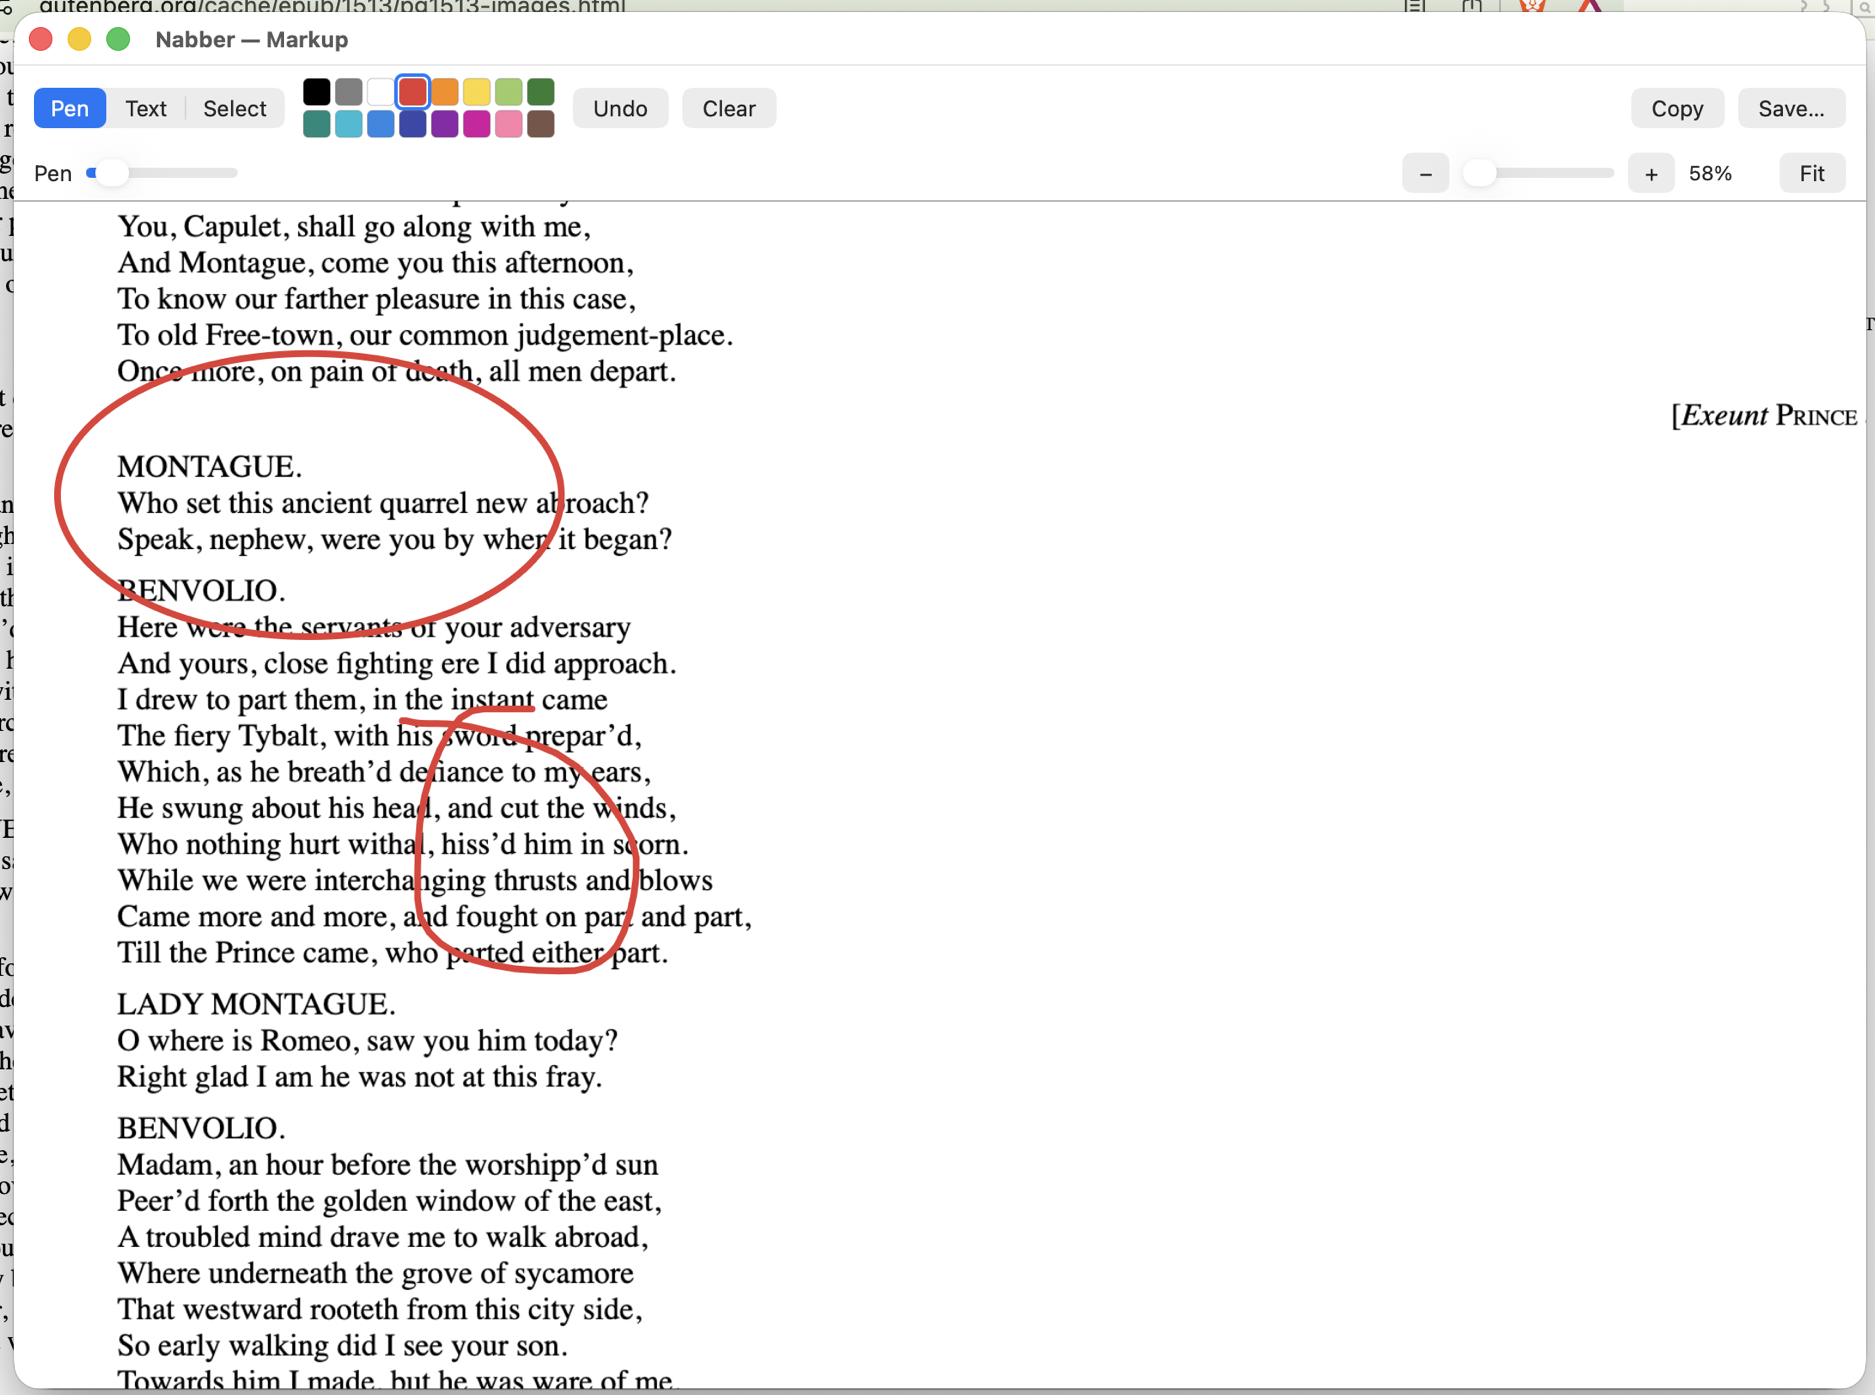This screenshot has width=1875, height=1395.
Task: Click the line "And Montague, come you this afternoon,"
Action: 376,263
